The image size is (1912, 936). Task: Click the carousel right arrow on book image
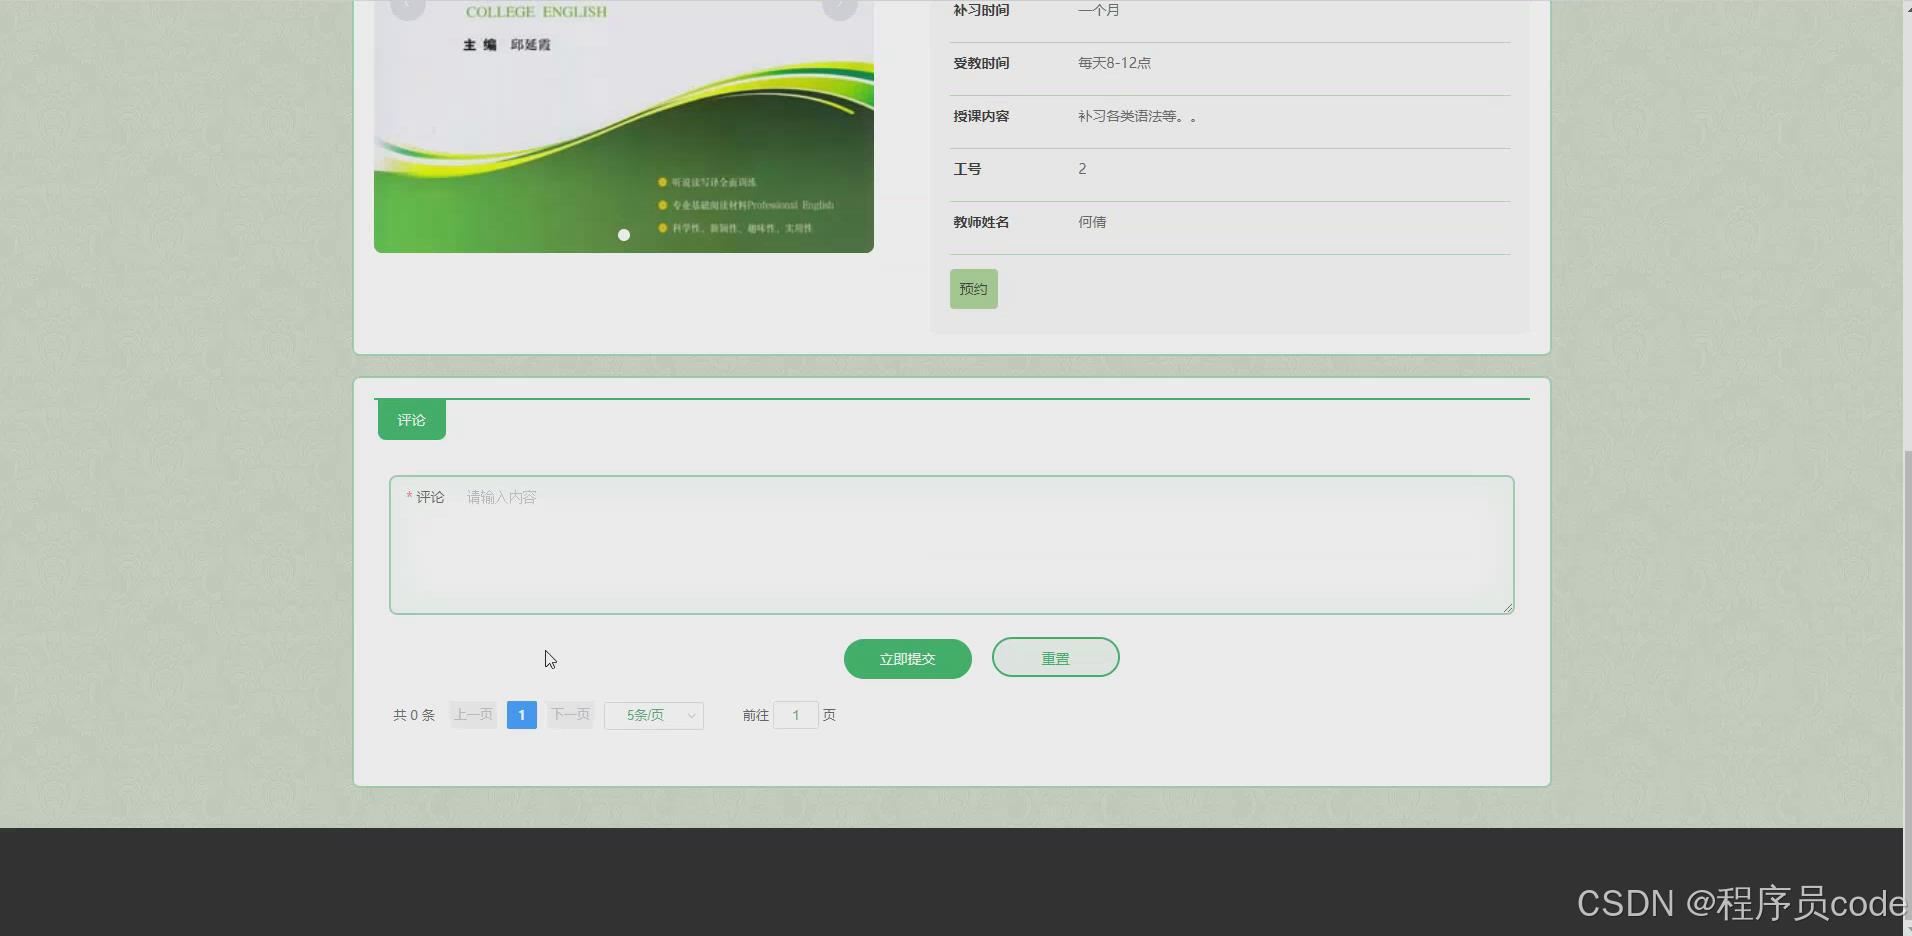840,6
